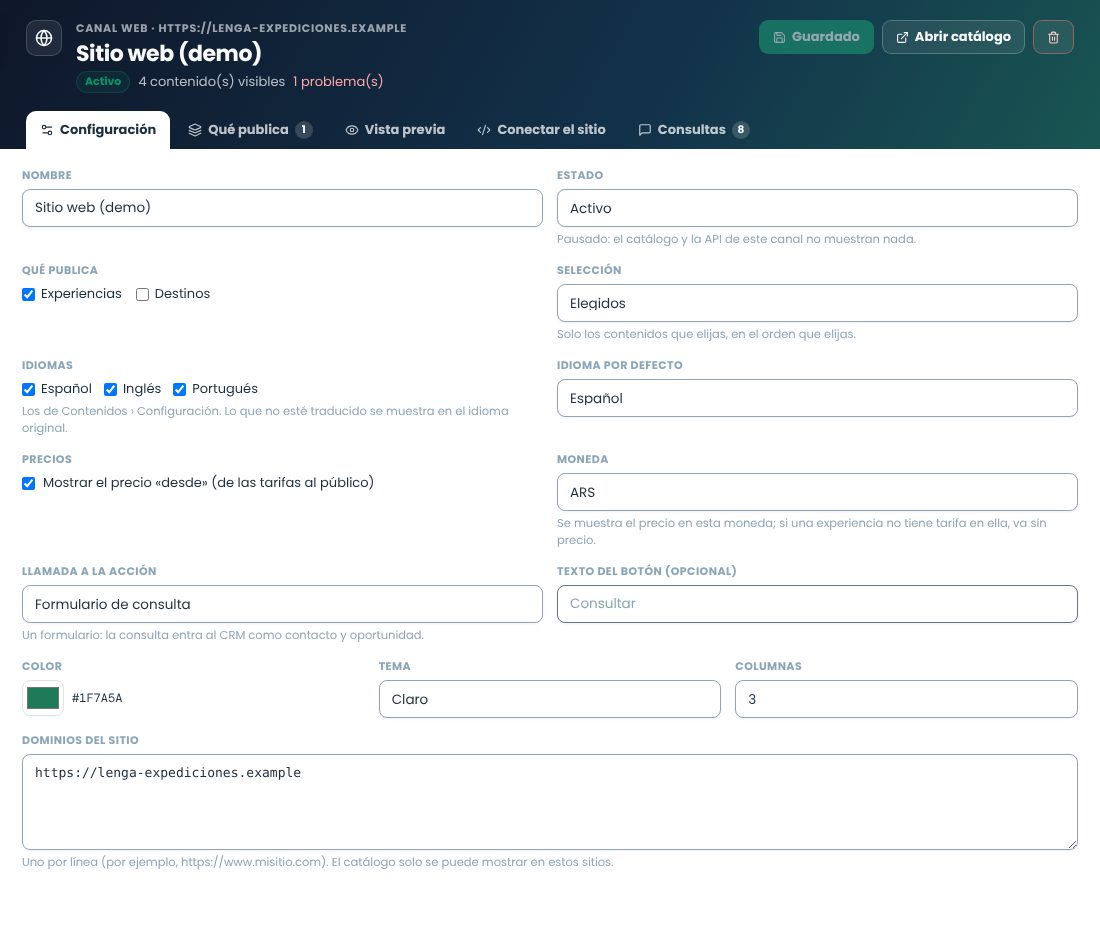
Task: Open the Qué publica tab
Action: point(250,130)
